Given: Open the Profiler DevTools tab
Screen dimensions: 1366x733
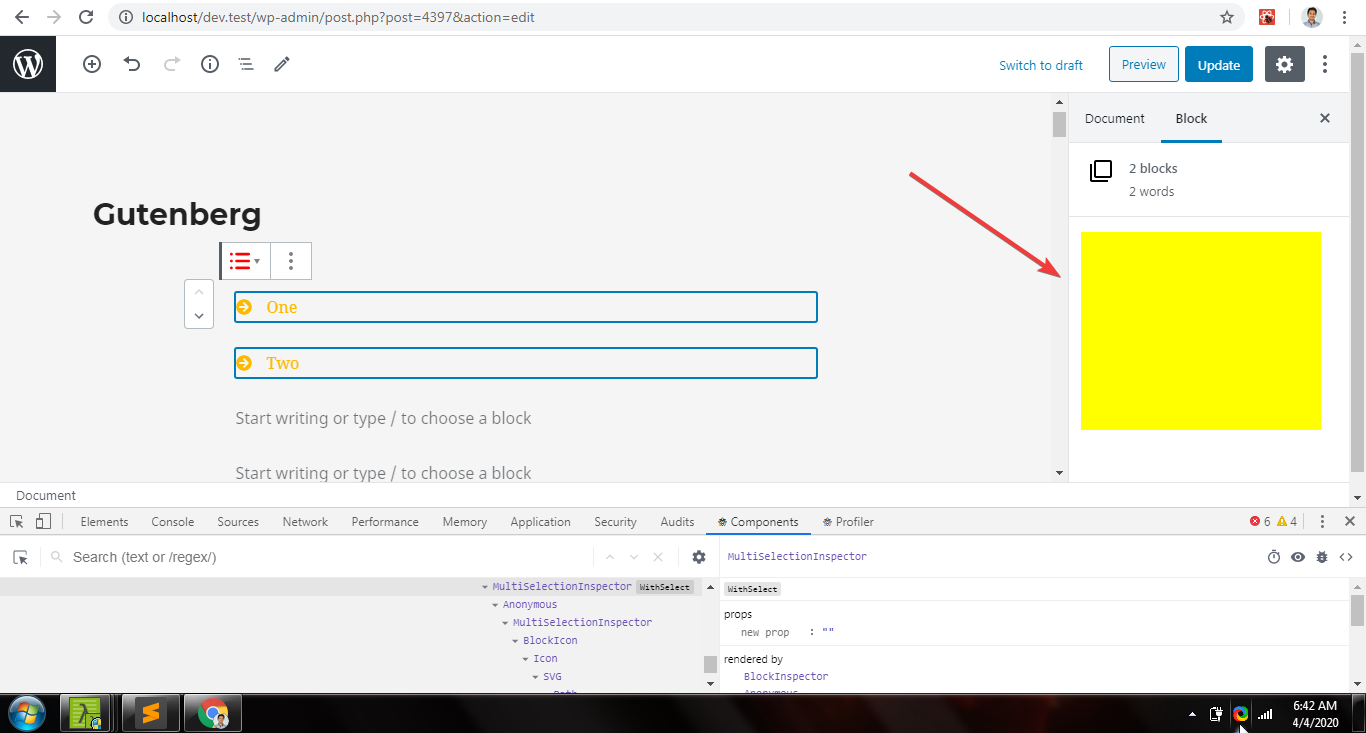Looking at the screenshot, I should pos(848,521).
